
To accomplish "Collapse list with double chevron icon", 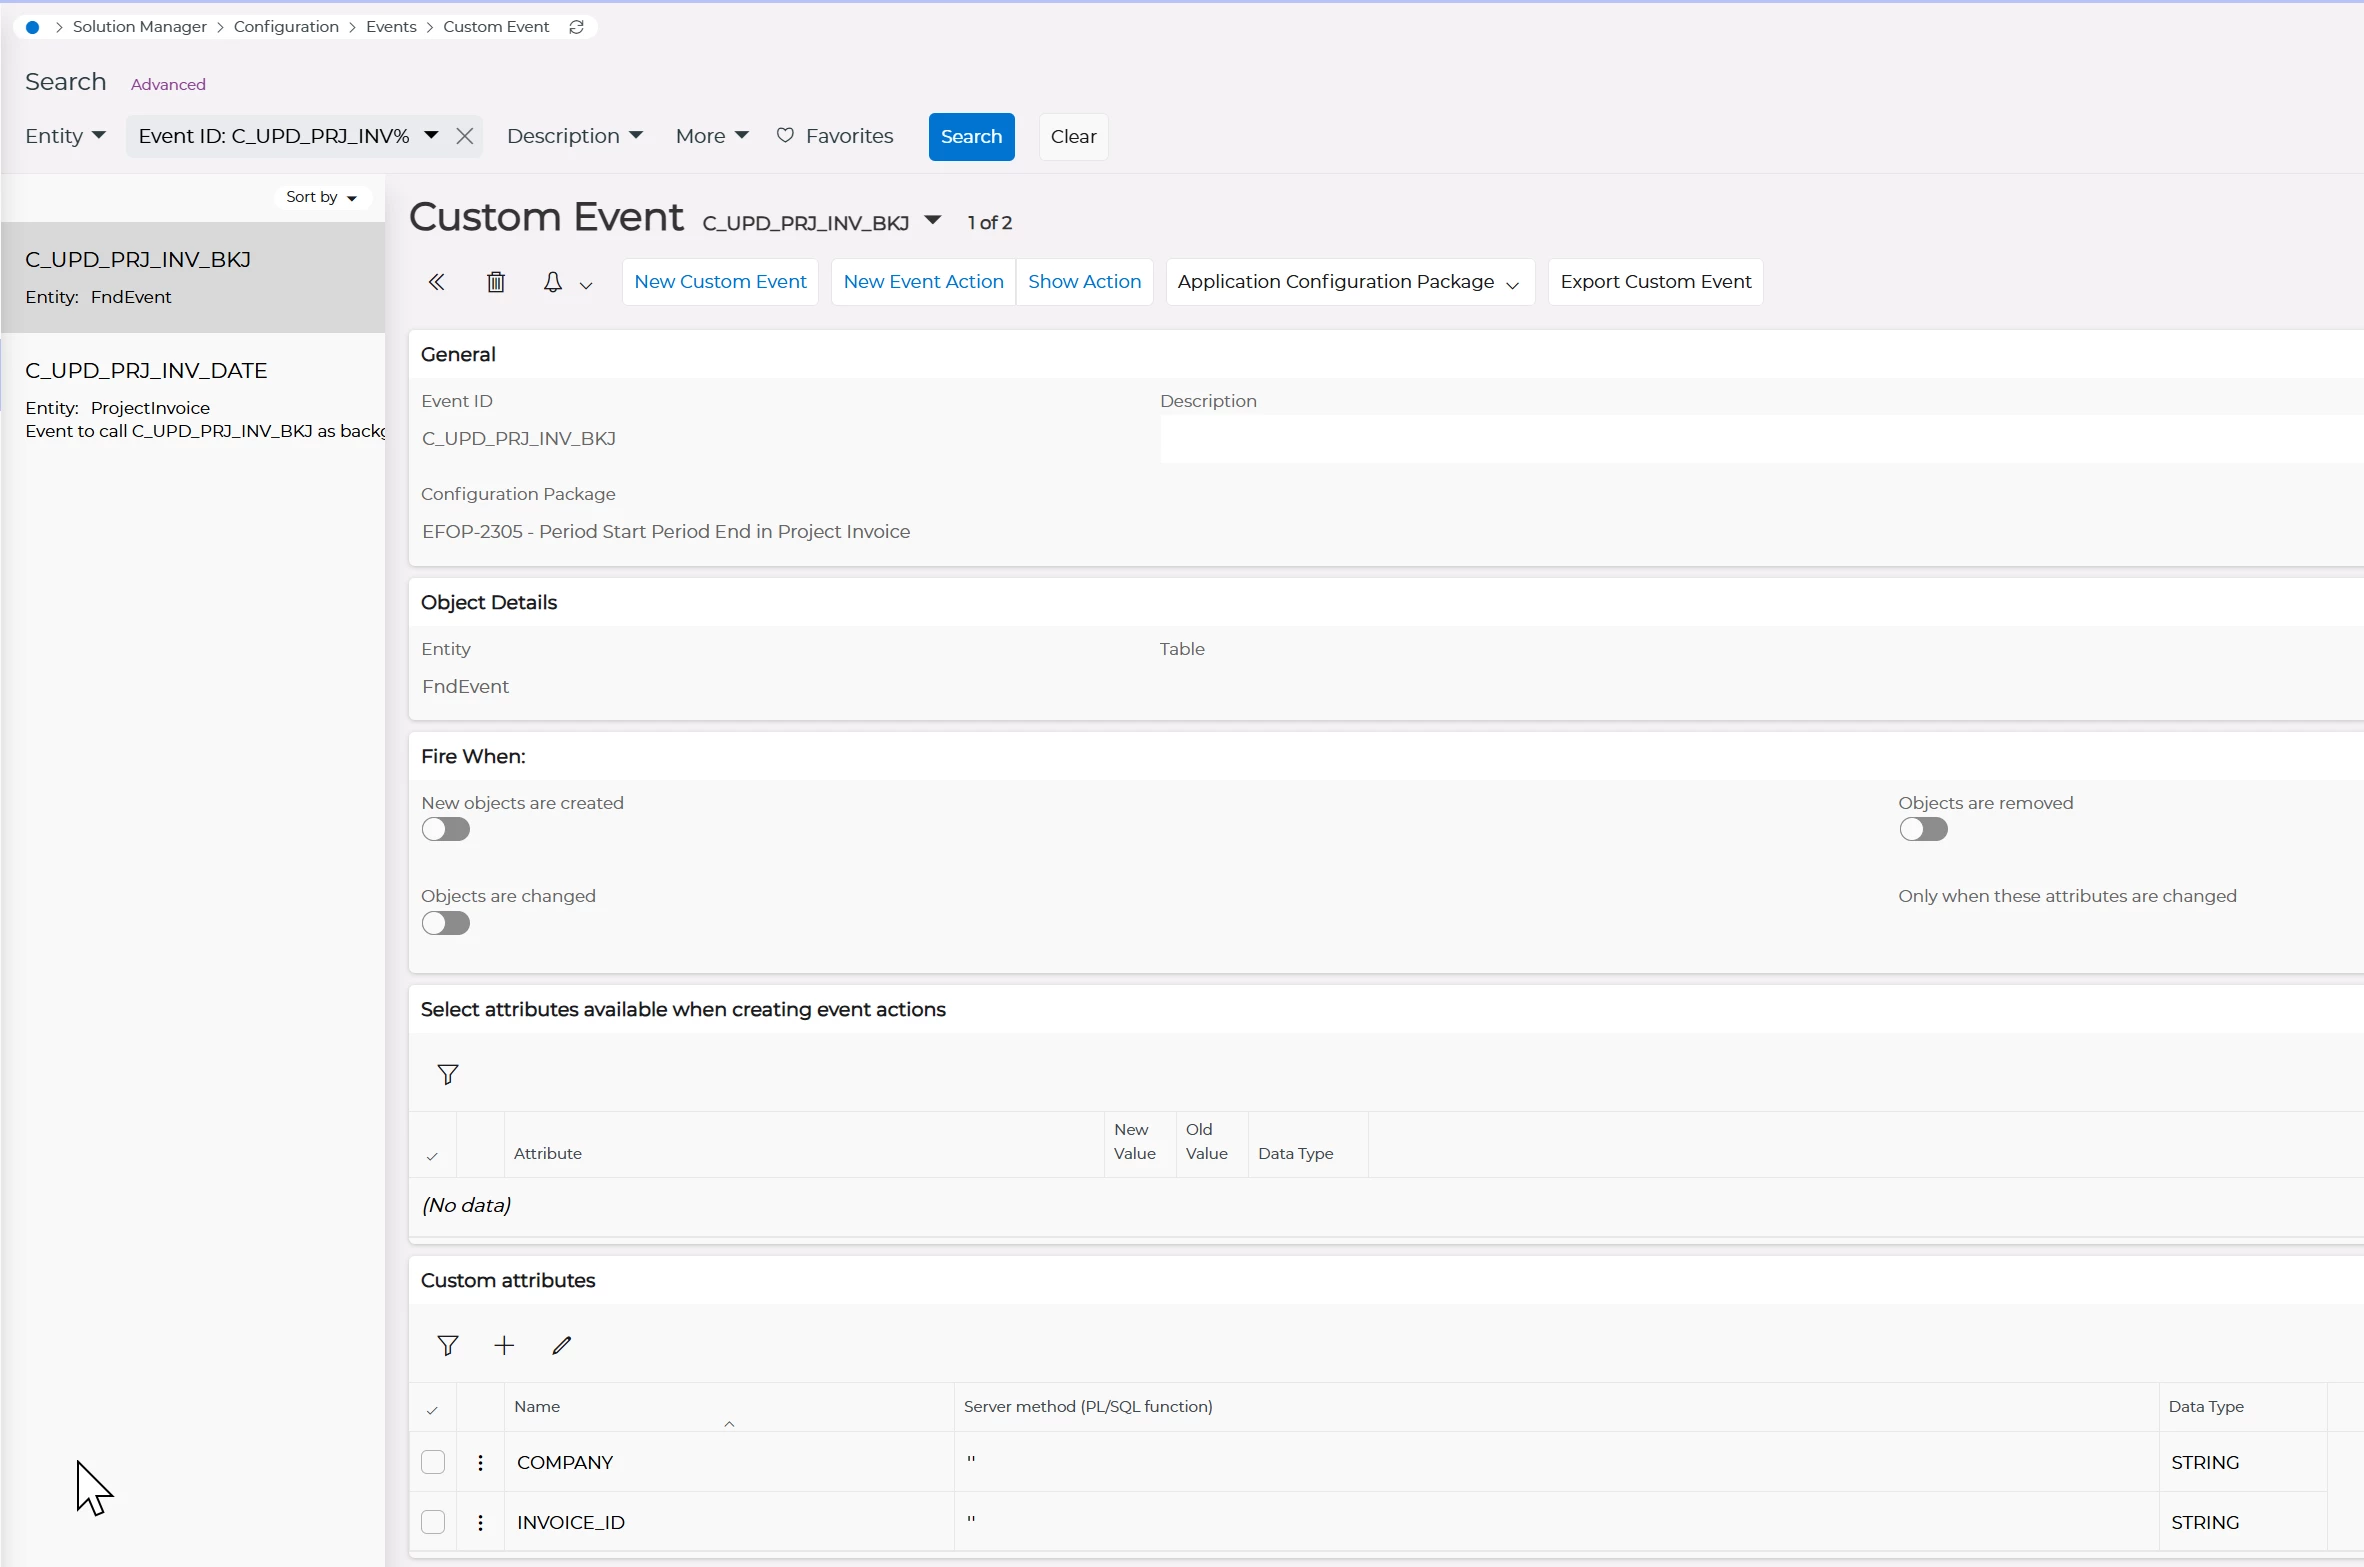I will [x=436, y=282].
